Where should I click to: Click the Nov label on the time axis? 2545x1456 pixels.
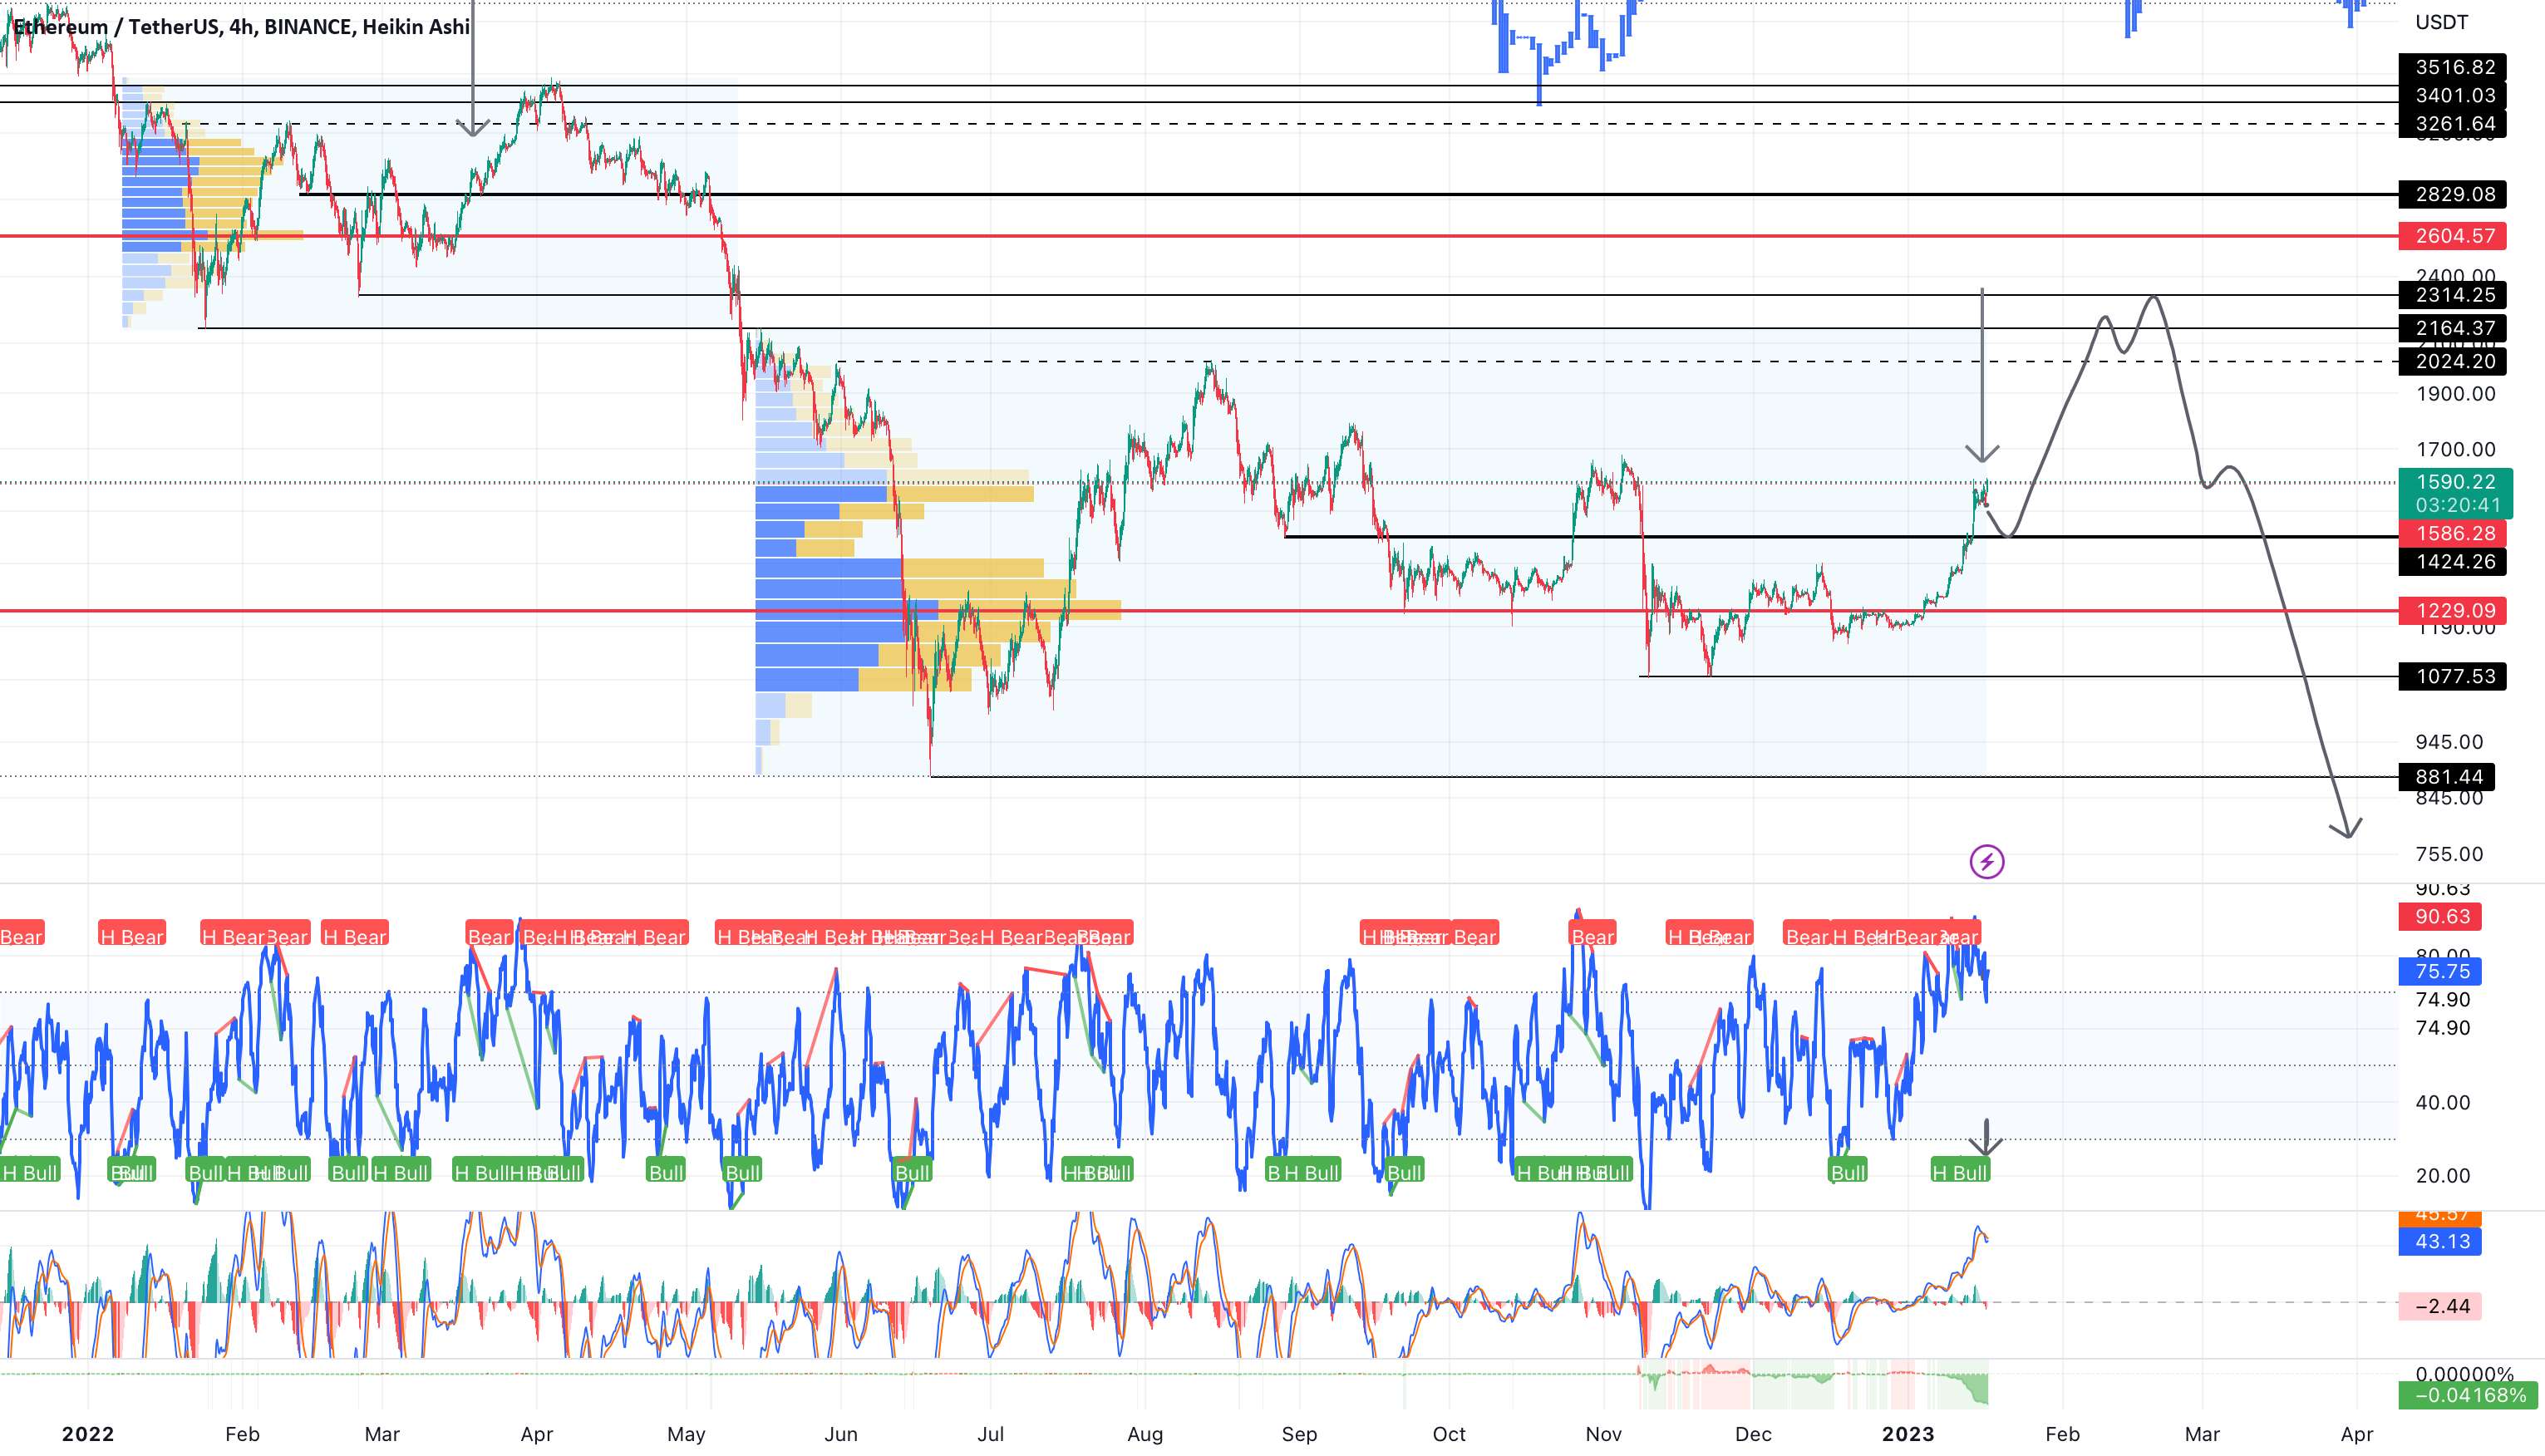[x=1603, y=1434]
